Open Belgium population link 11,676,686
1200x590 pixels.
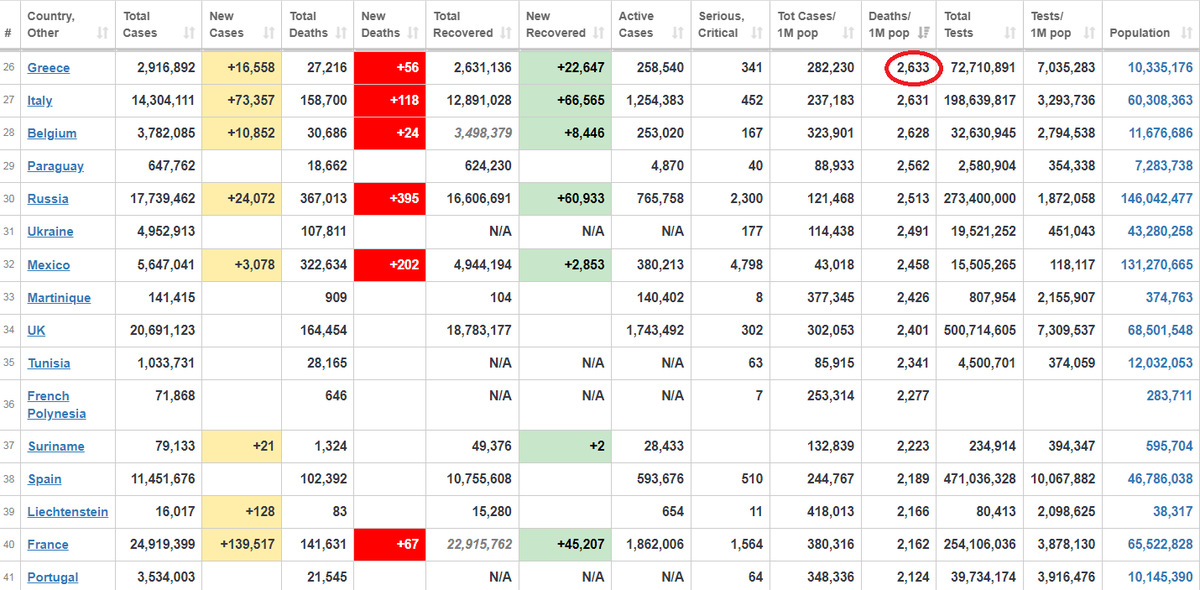tap(1160, 134)
